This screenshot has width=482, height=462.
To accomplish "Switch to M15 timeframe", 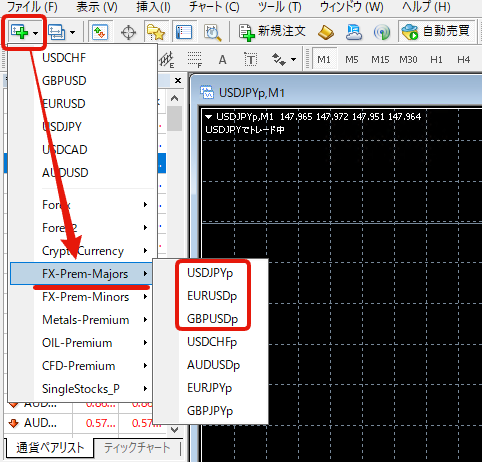I will [380, 60].
